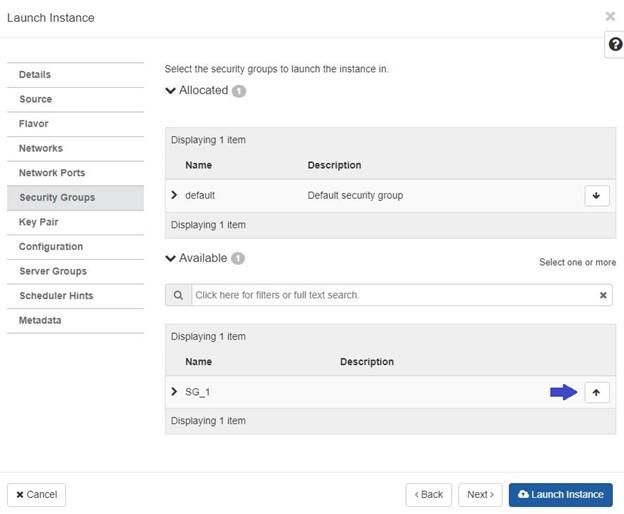Click the 'SG_1' name cell

pos(197,392)
